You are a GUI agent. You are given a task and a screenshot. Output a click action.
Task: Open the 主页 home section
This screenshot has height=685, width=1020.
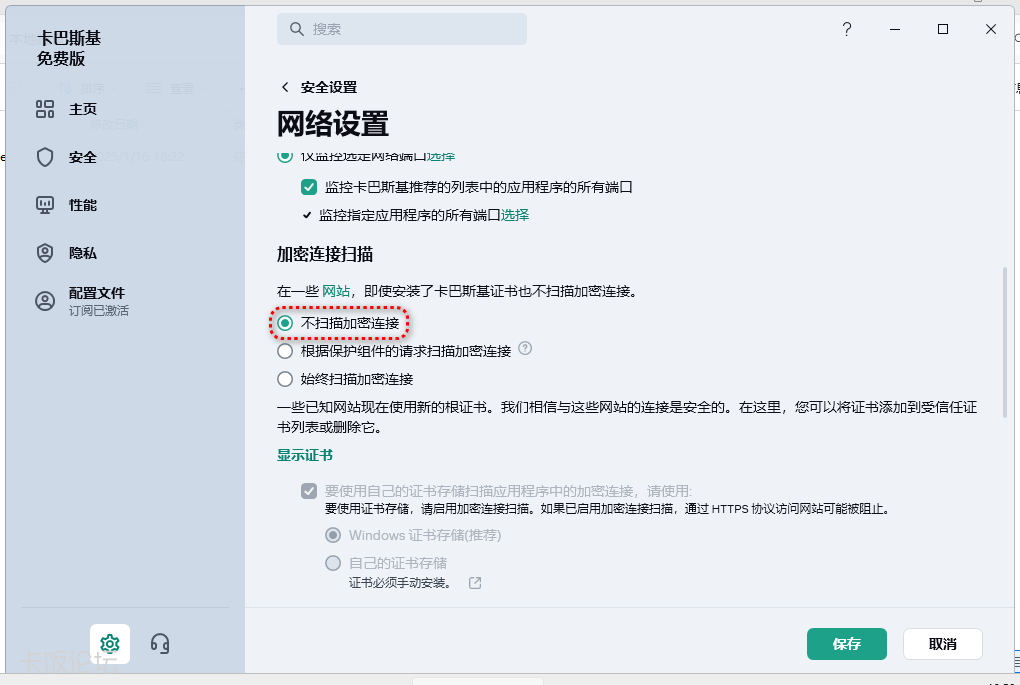(x=83, y=109)
